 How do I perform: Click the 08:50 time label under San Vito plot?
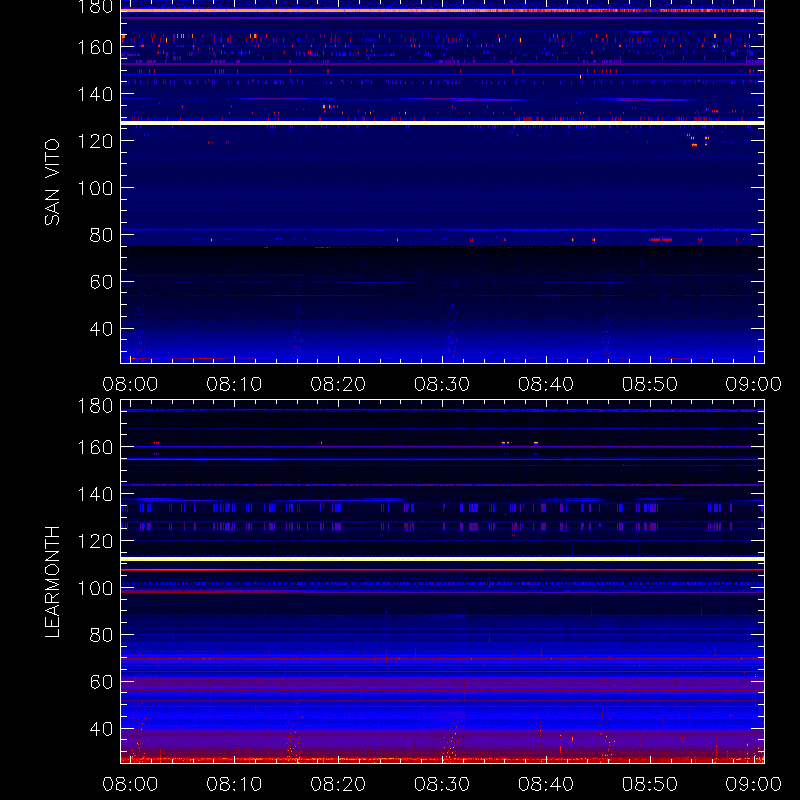coord(649,384)
